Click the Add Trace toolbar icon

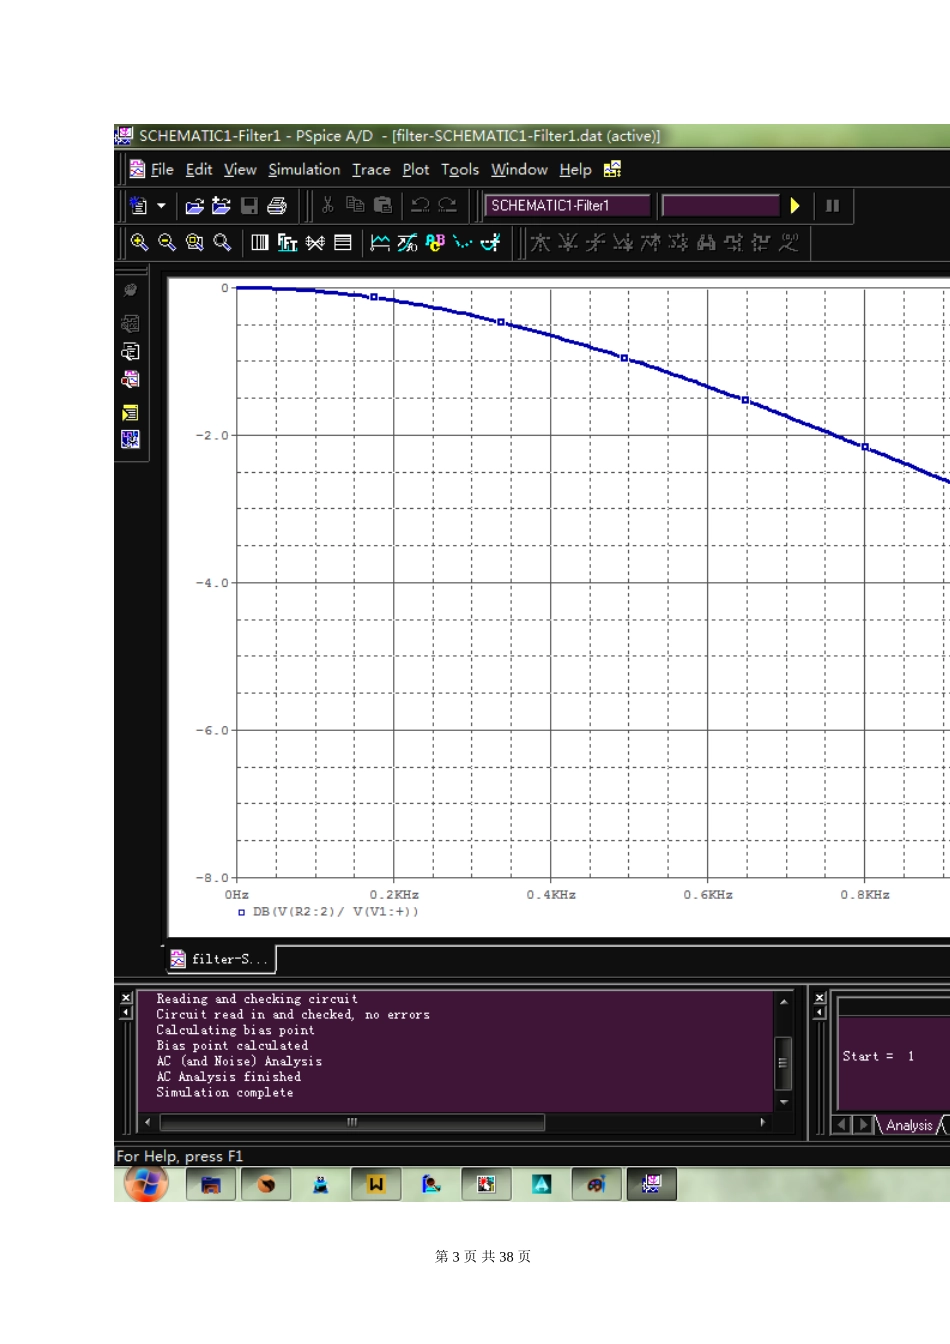tap(380, 242)
